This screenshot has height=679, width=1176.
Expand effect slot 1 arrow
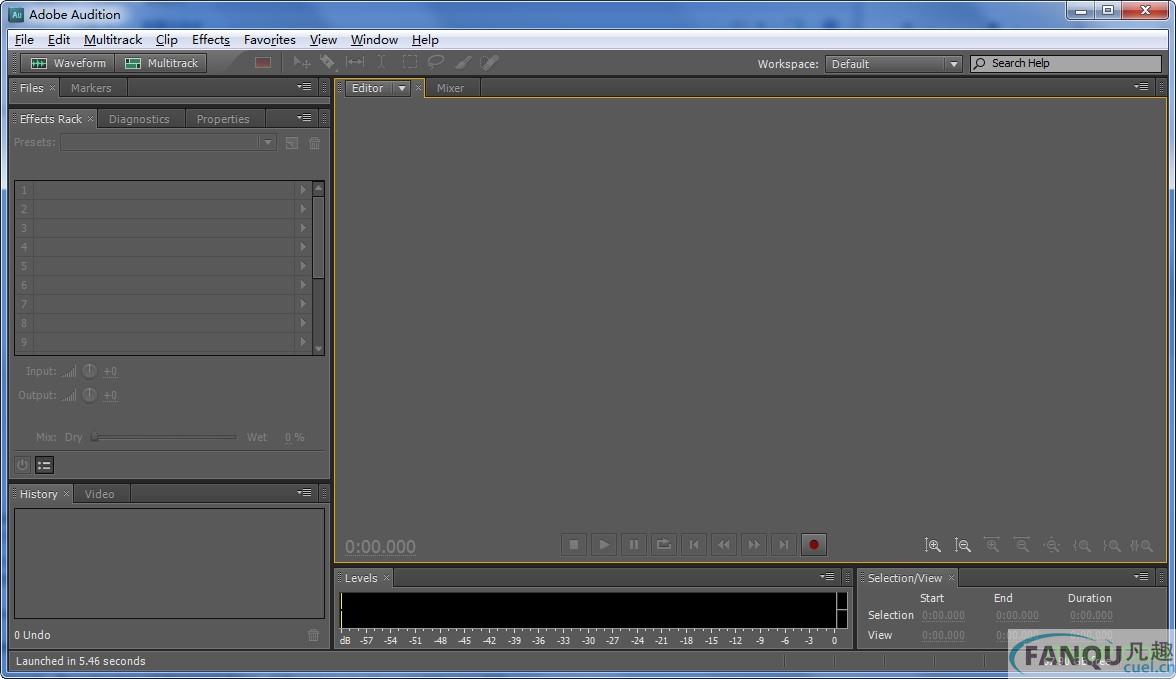pos(303,190)
